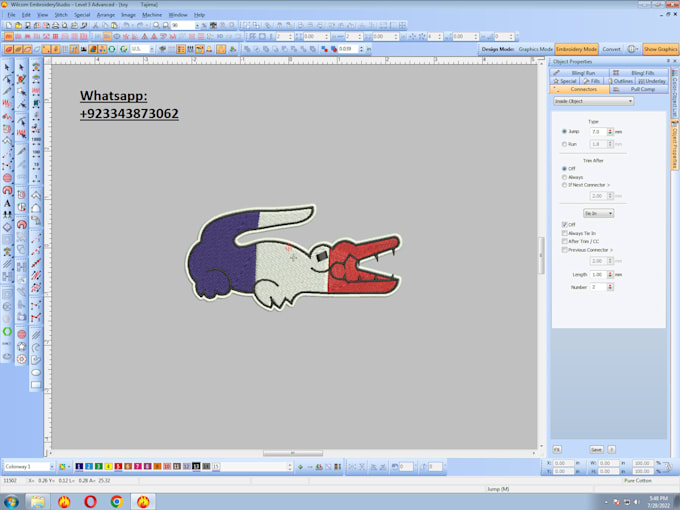Click the Help question mark button
This screenshot has width=680, height=510.
(x=611, y=450)
